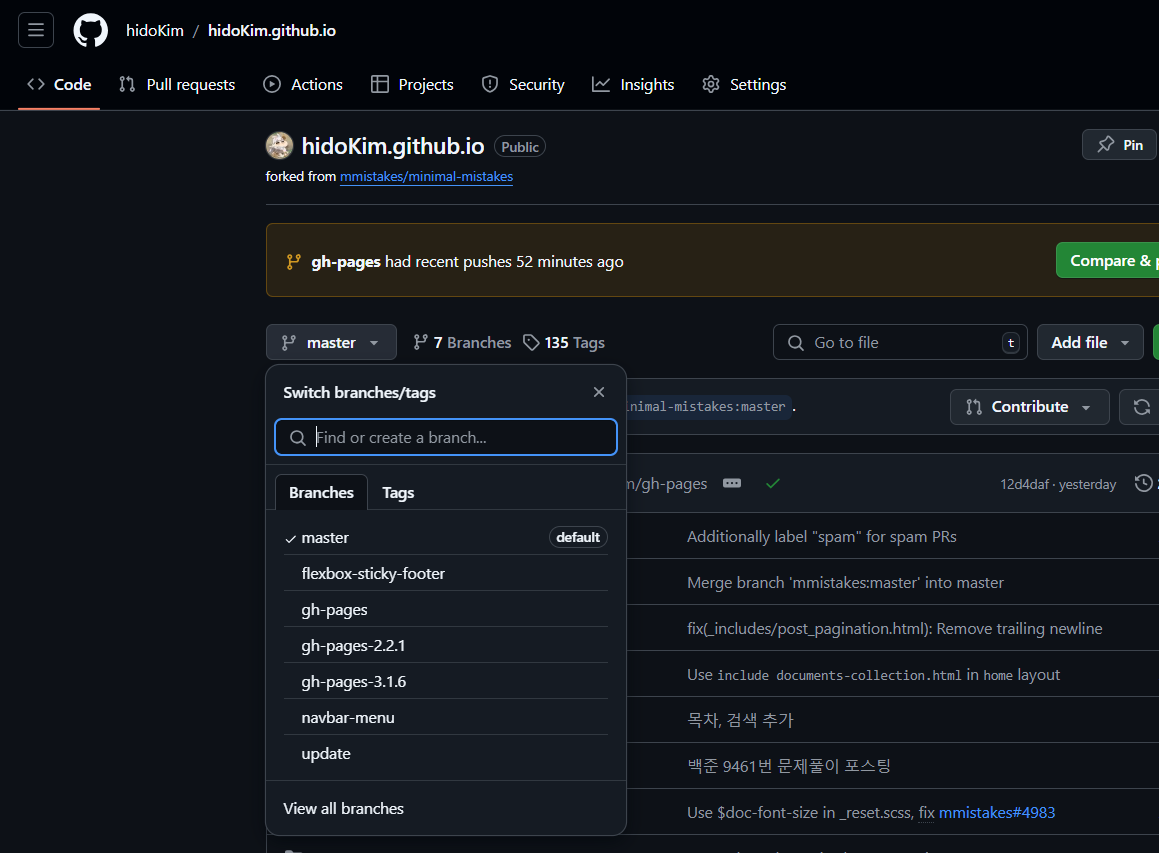1159x853 pixels.
Task: Open commit history clock icon
Action: coord(1143,483)
